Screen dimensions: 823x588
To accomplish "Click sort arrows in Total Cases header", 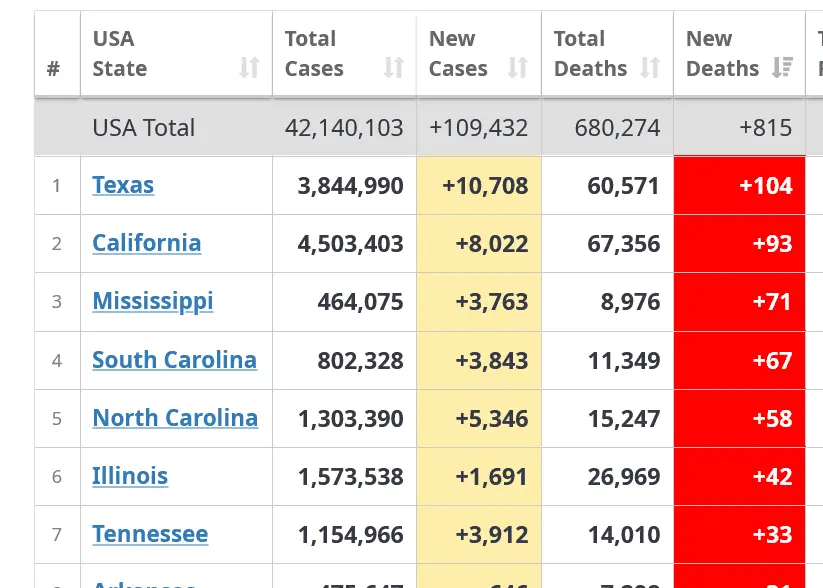I will pos(394,68).
